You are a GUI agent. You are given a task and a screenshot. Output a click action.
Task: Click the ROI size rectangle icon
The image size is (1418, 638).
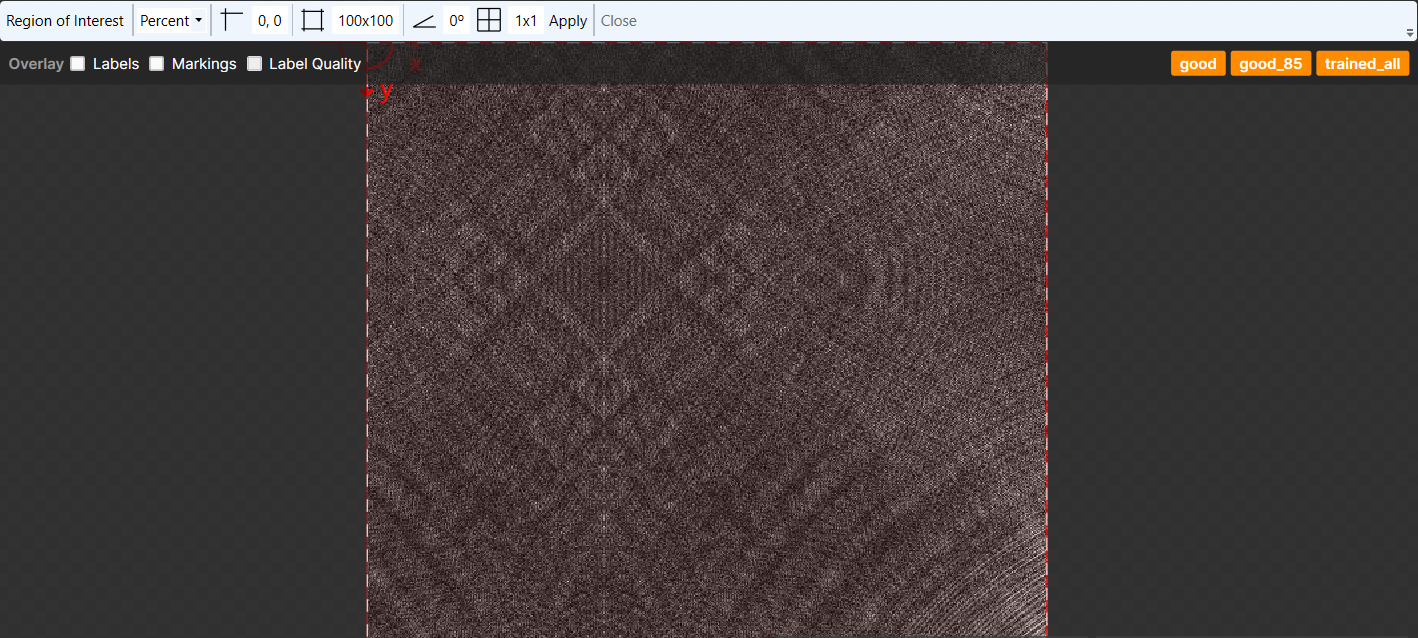tap(313, 20)
